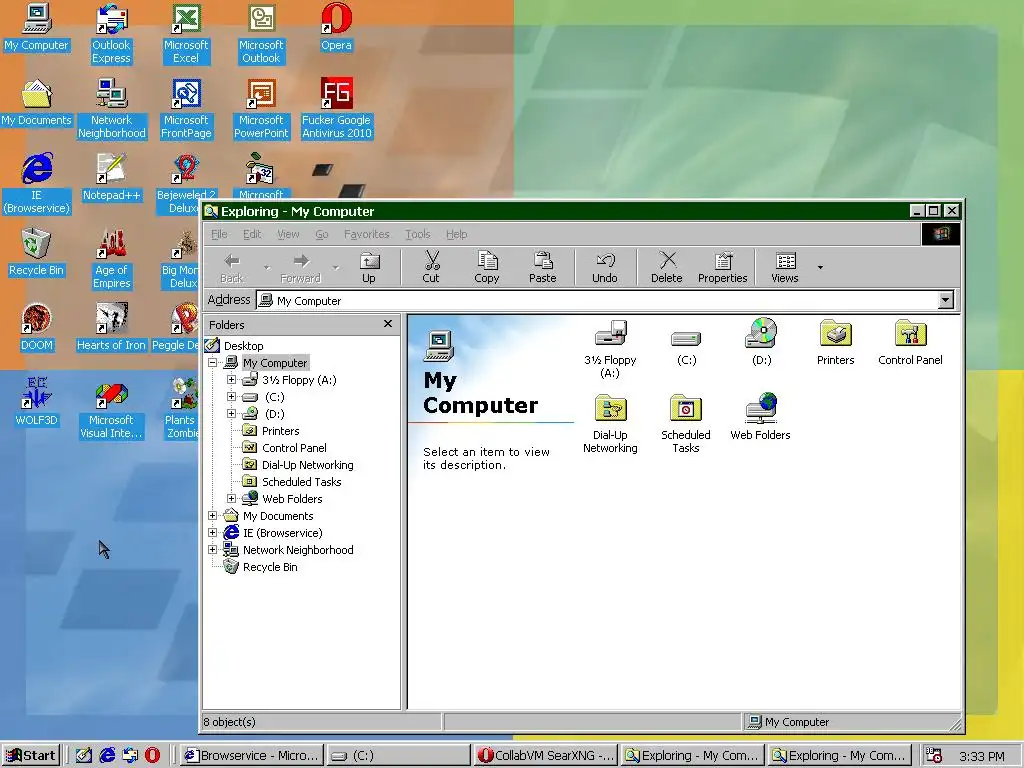
Task: Click the Cut scissors icon
Action: [x=432, y=261]
